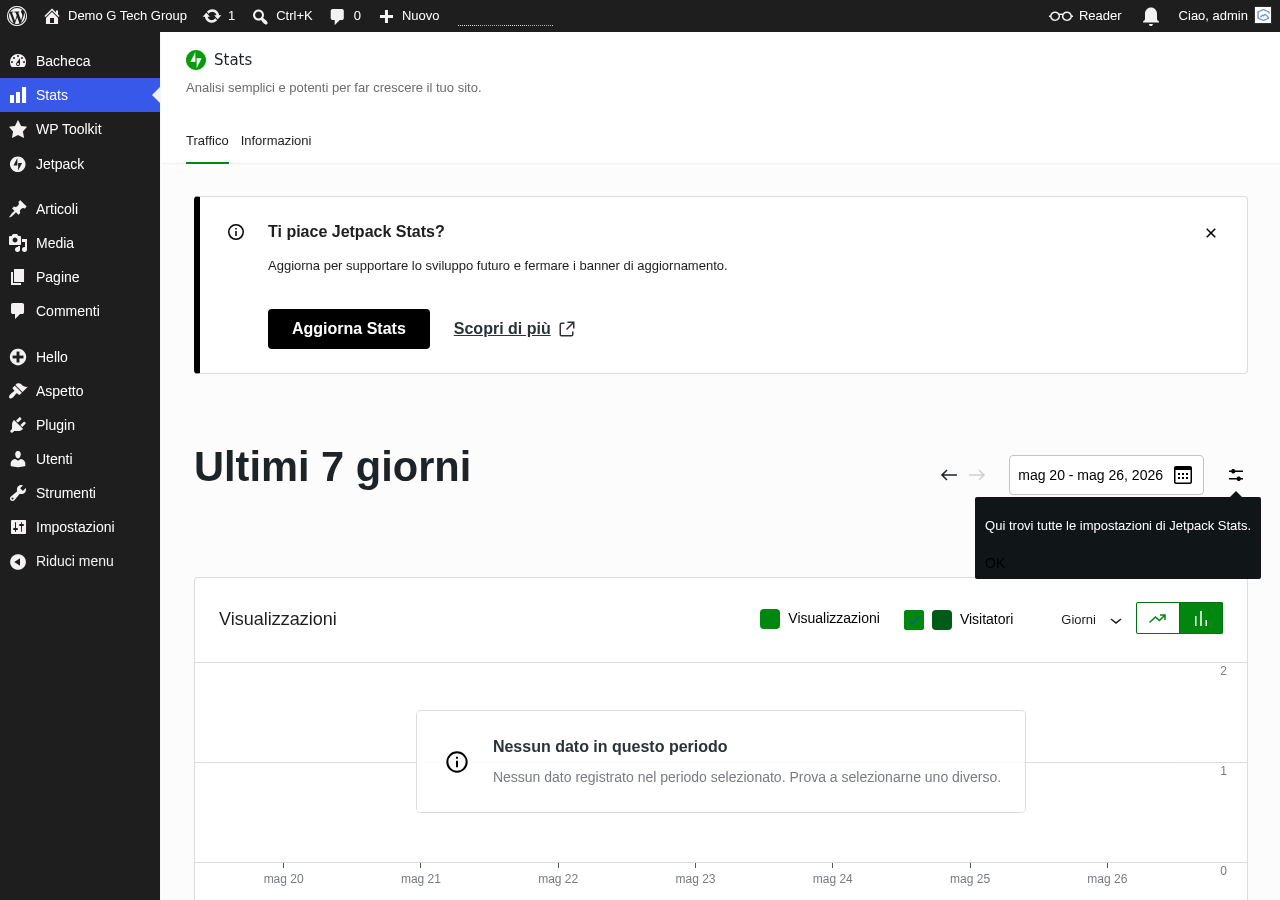Click the 'mag 20' axis label
Image resolution: width=1280 pixels, height=900 pixels.
coord(284,879)
